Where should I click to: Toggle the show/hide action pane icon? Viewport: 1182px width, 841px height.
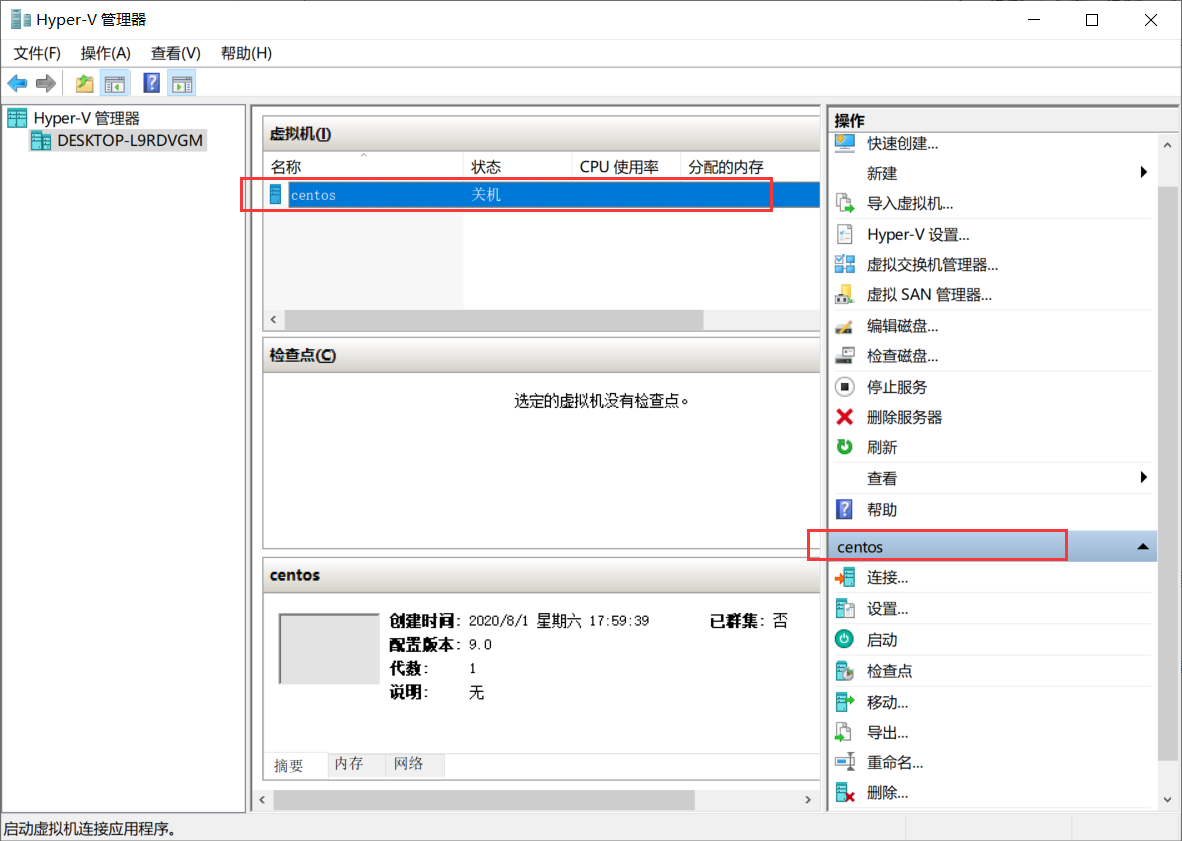[x=182, y=83]
